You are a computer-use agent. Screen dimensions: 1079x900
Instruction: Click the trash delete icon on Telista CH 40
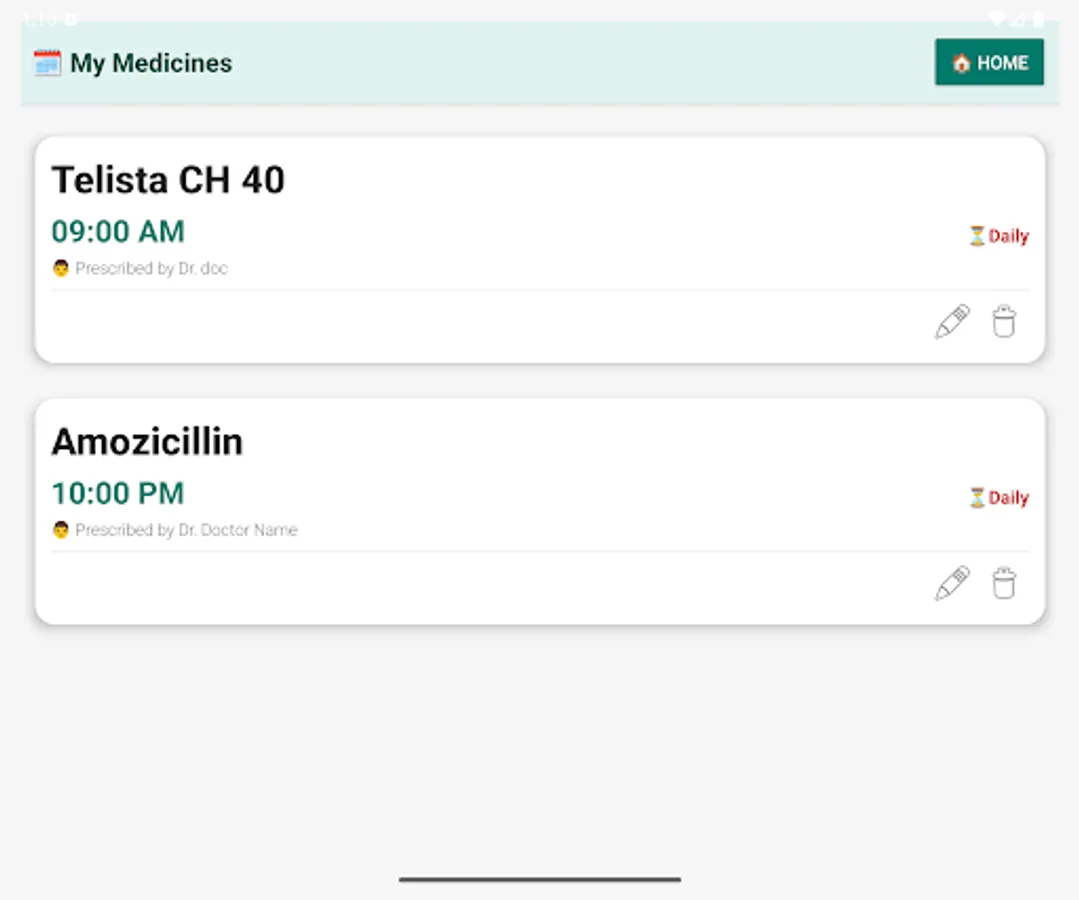tap(1004, 321)
